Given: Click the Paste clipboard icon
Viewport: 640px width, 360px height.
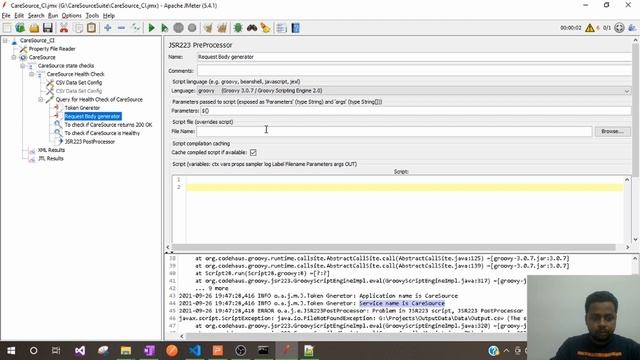Looking at the screenshot, I should [91, 28].
